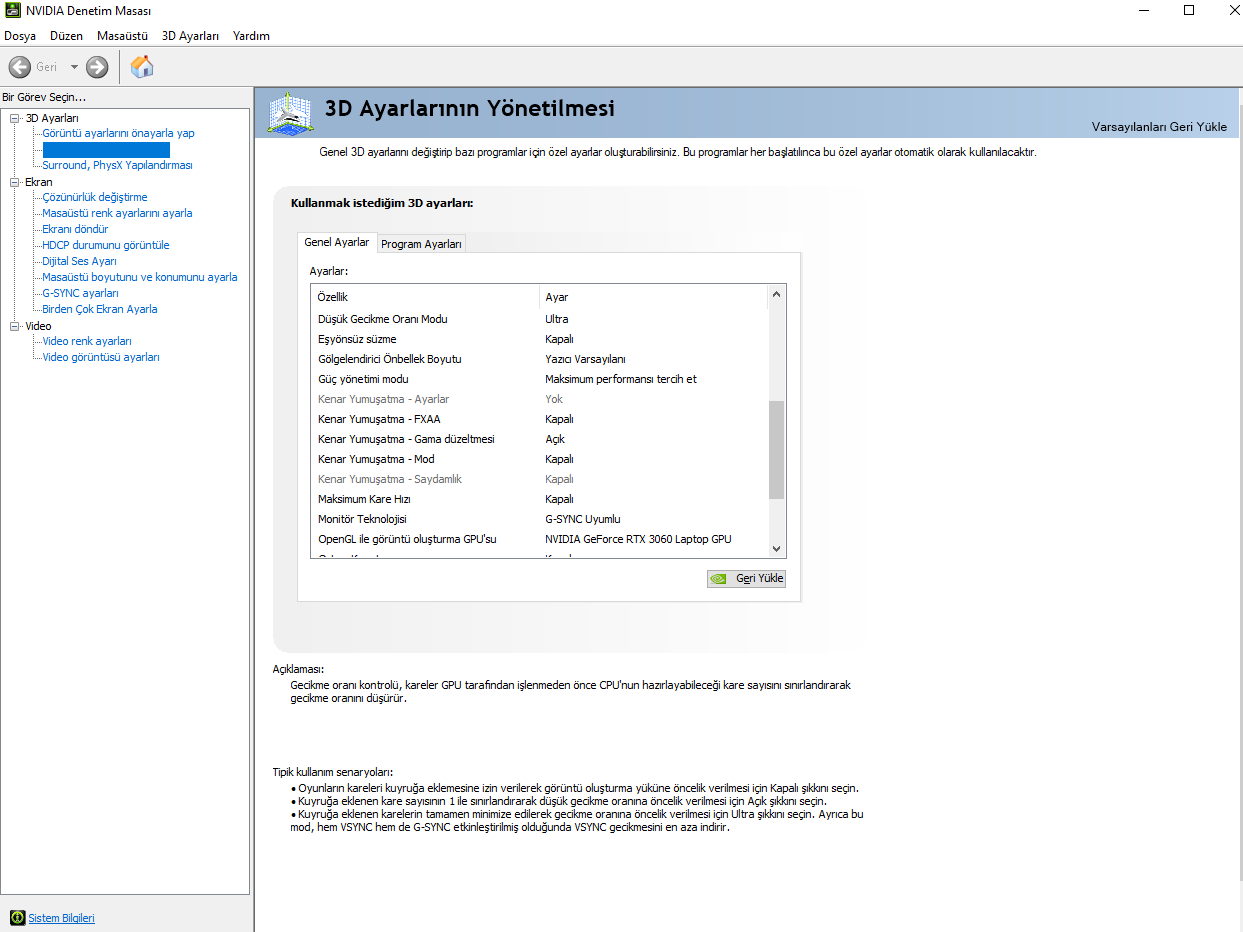Collapse the Ekran tree node

click(15, 182)
